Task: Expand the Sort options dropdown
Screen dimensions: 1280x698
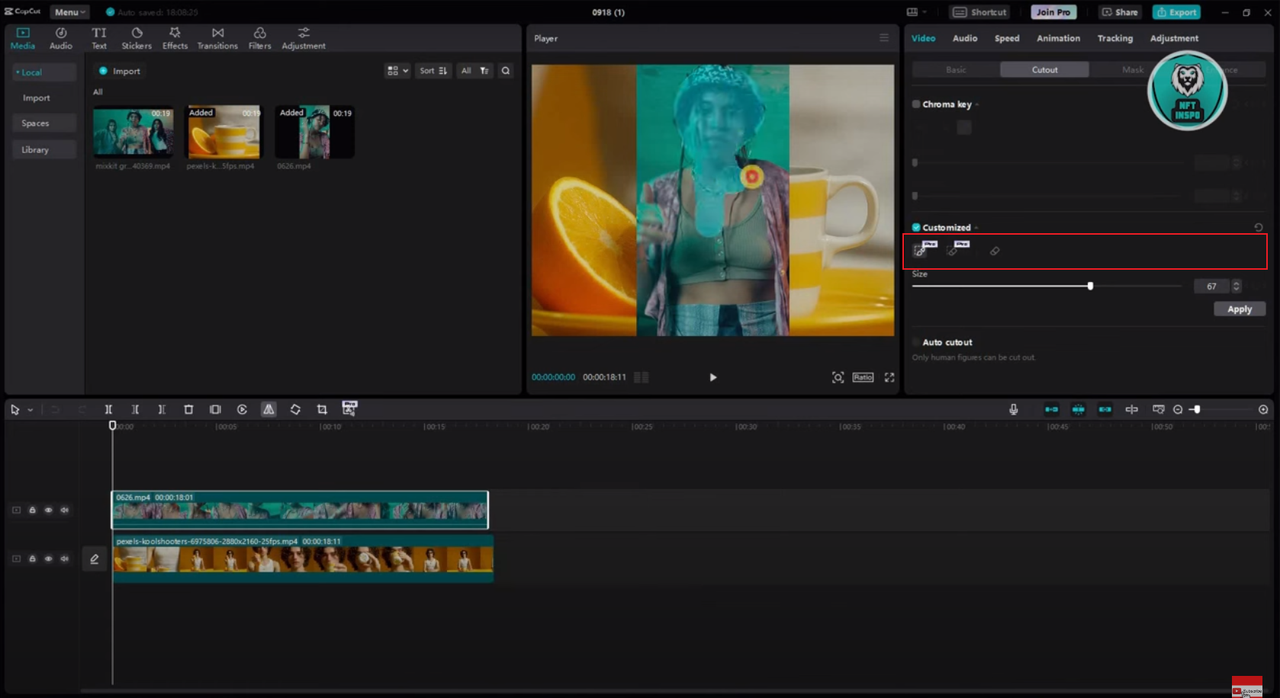Action: pyautogui.click(x=433, y=71)
